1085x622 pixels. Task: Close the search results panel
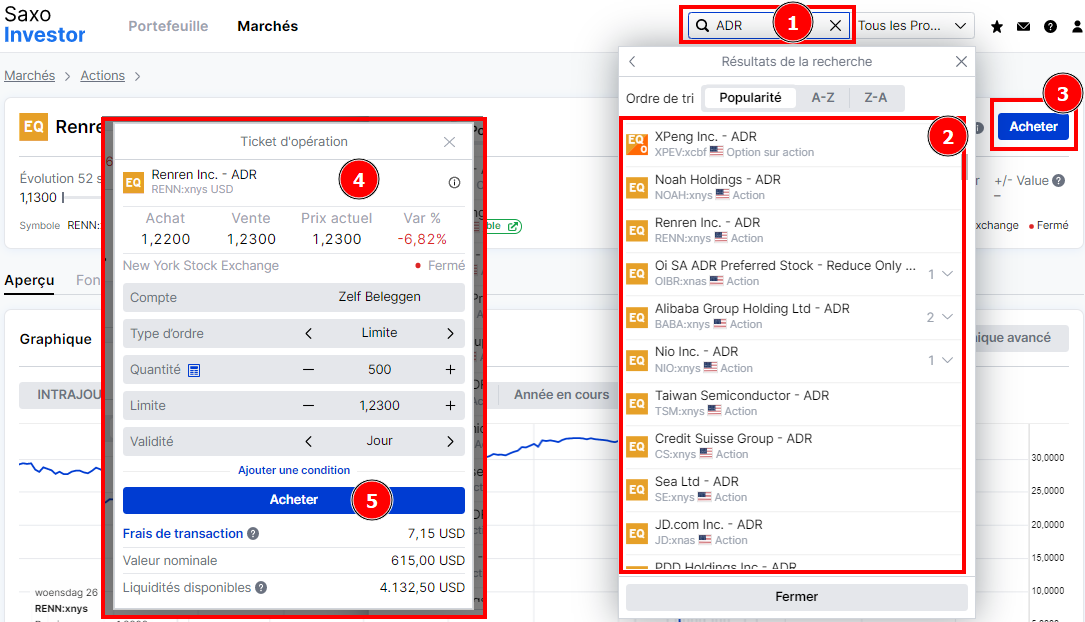click(961, 62)
